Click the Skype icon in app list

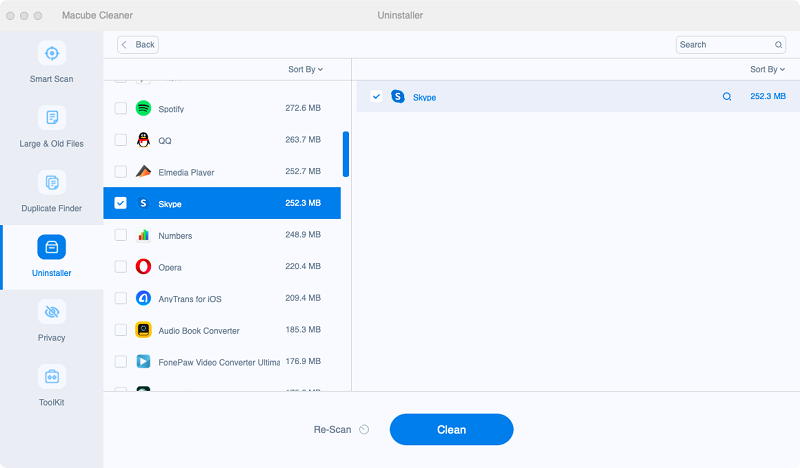click(143, 203)
